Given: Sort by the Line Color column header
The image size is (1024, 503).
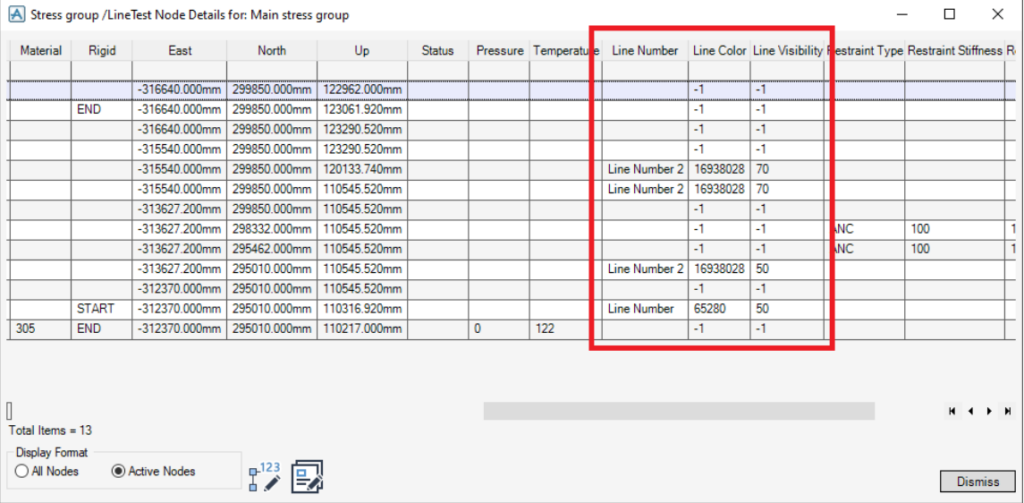Looking at the screenshot, I should [719, 50].
